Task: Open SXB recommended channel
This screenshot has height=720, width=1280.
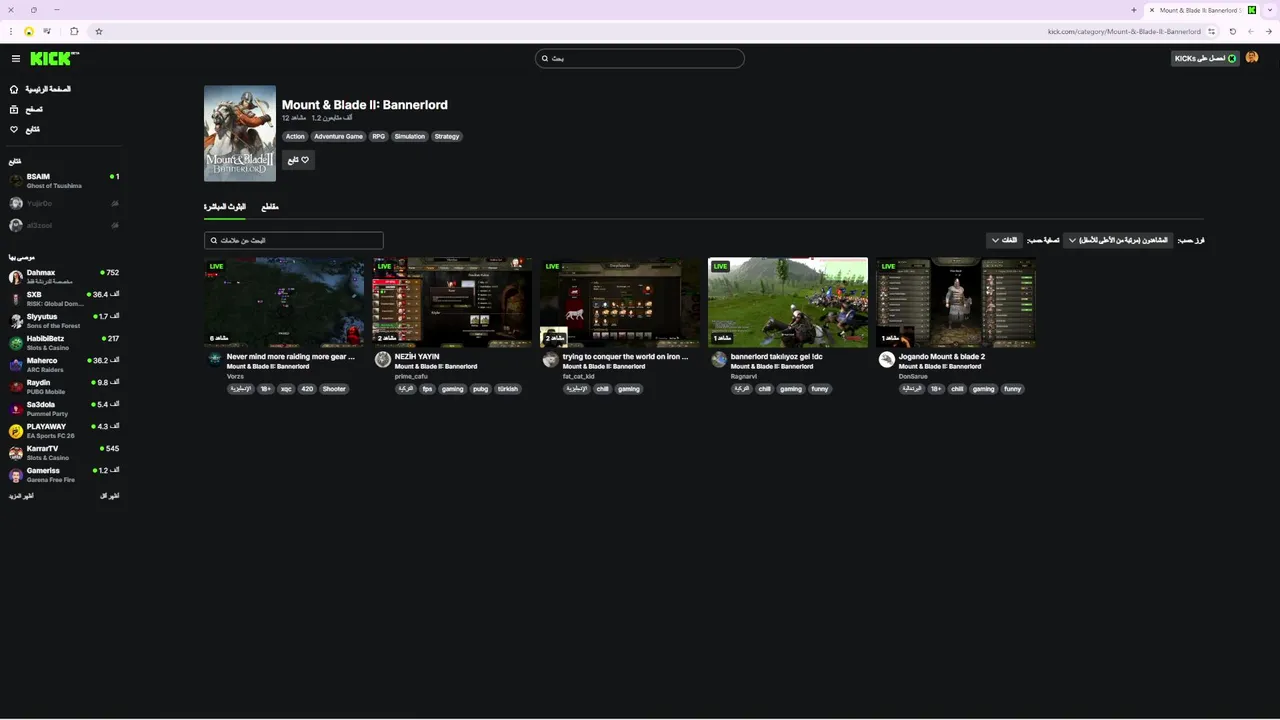Action: pos(64,298)
